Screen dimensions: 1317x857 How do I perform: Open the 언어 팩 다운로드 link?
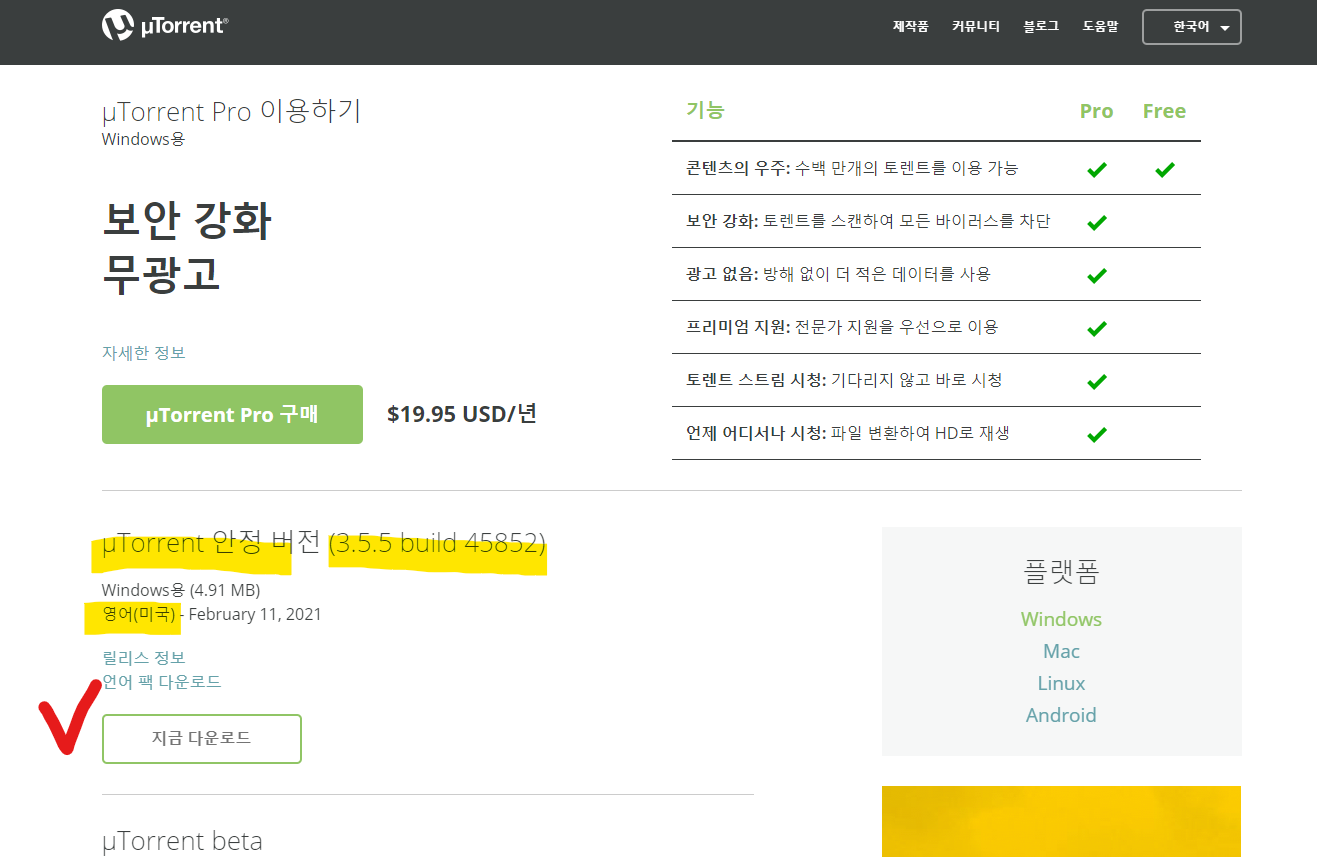coord(162,681)
